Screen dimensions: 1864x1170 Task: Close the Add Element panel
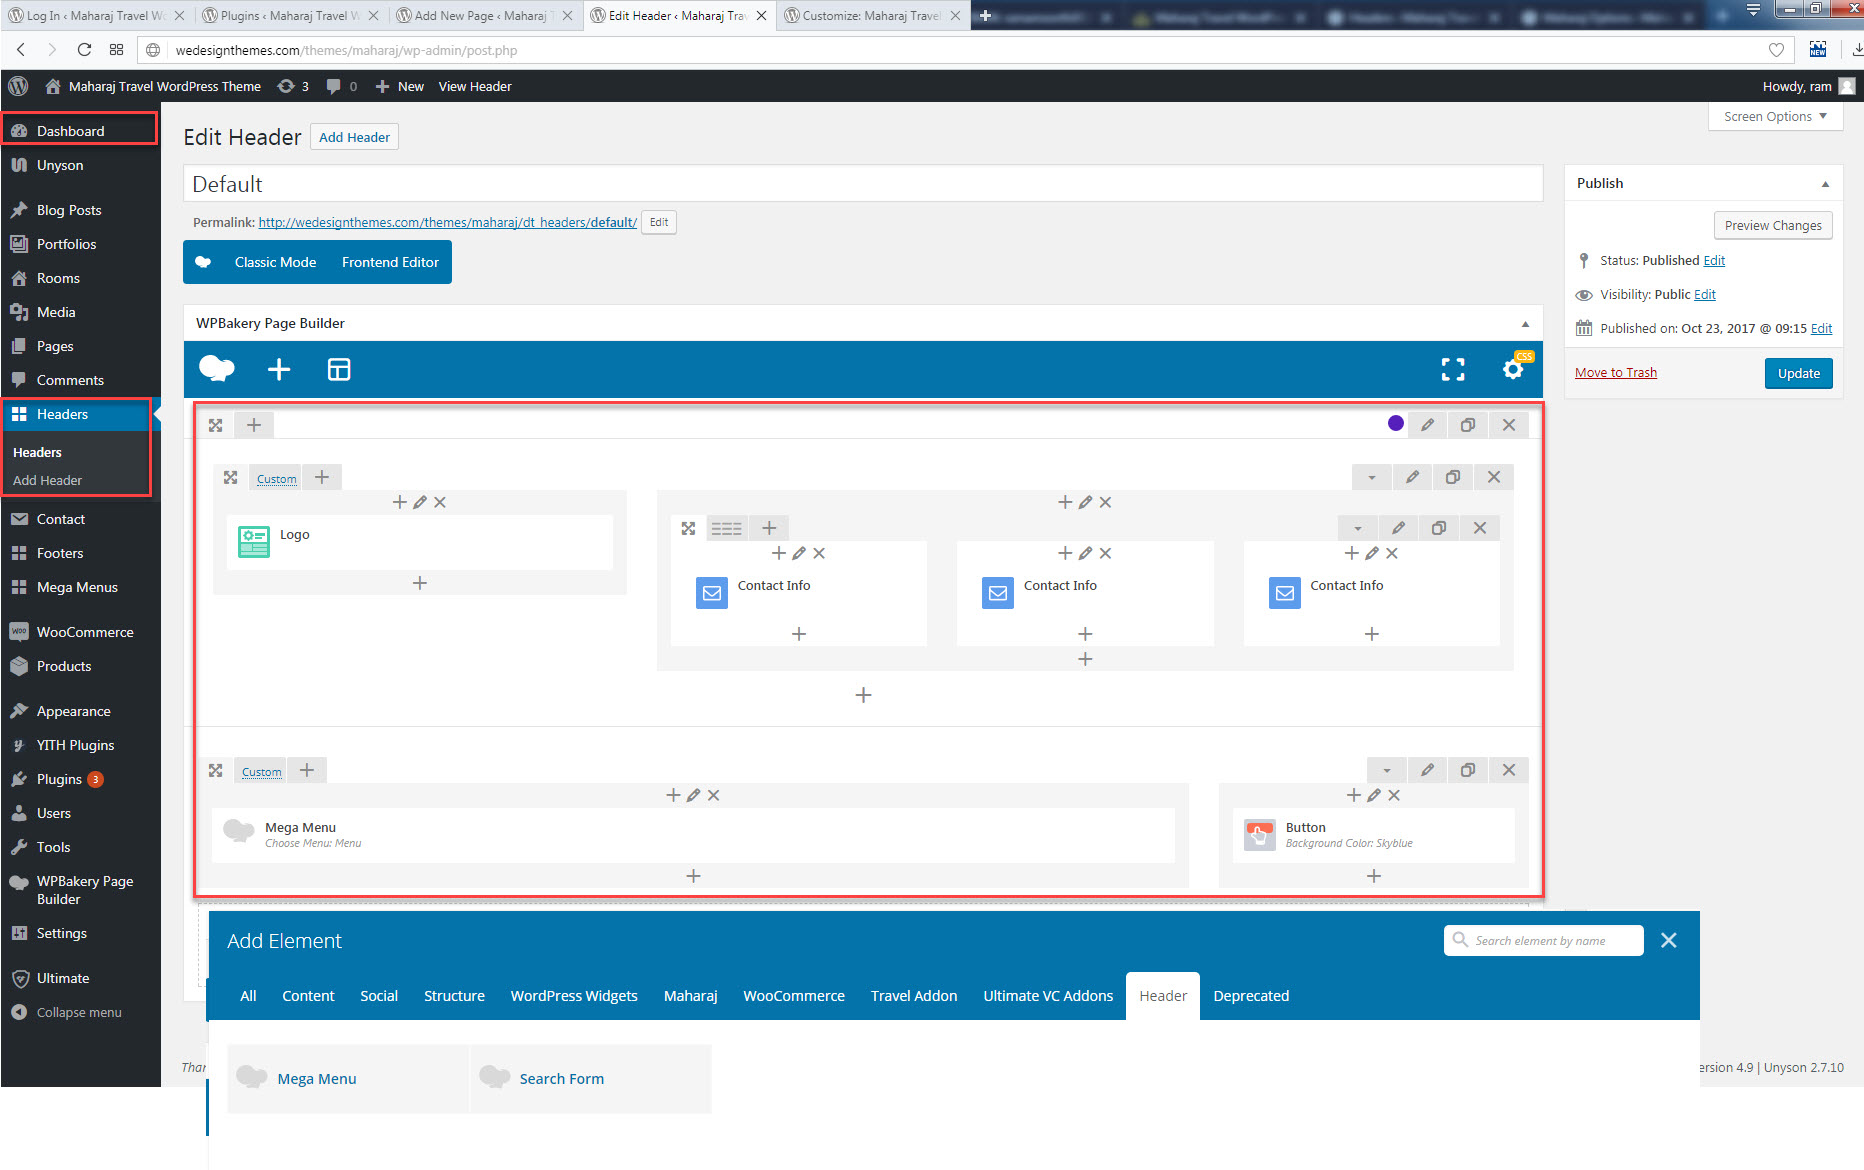click(x=1668, y=940)
